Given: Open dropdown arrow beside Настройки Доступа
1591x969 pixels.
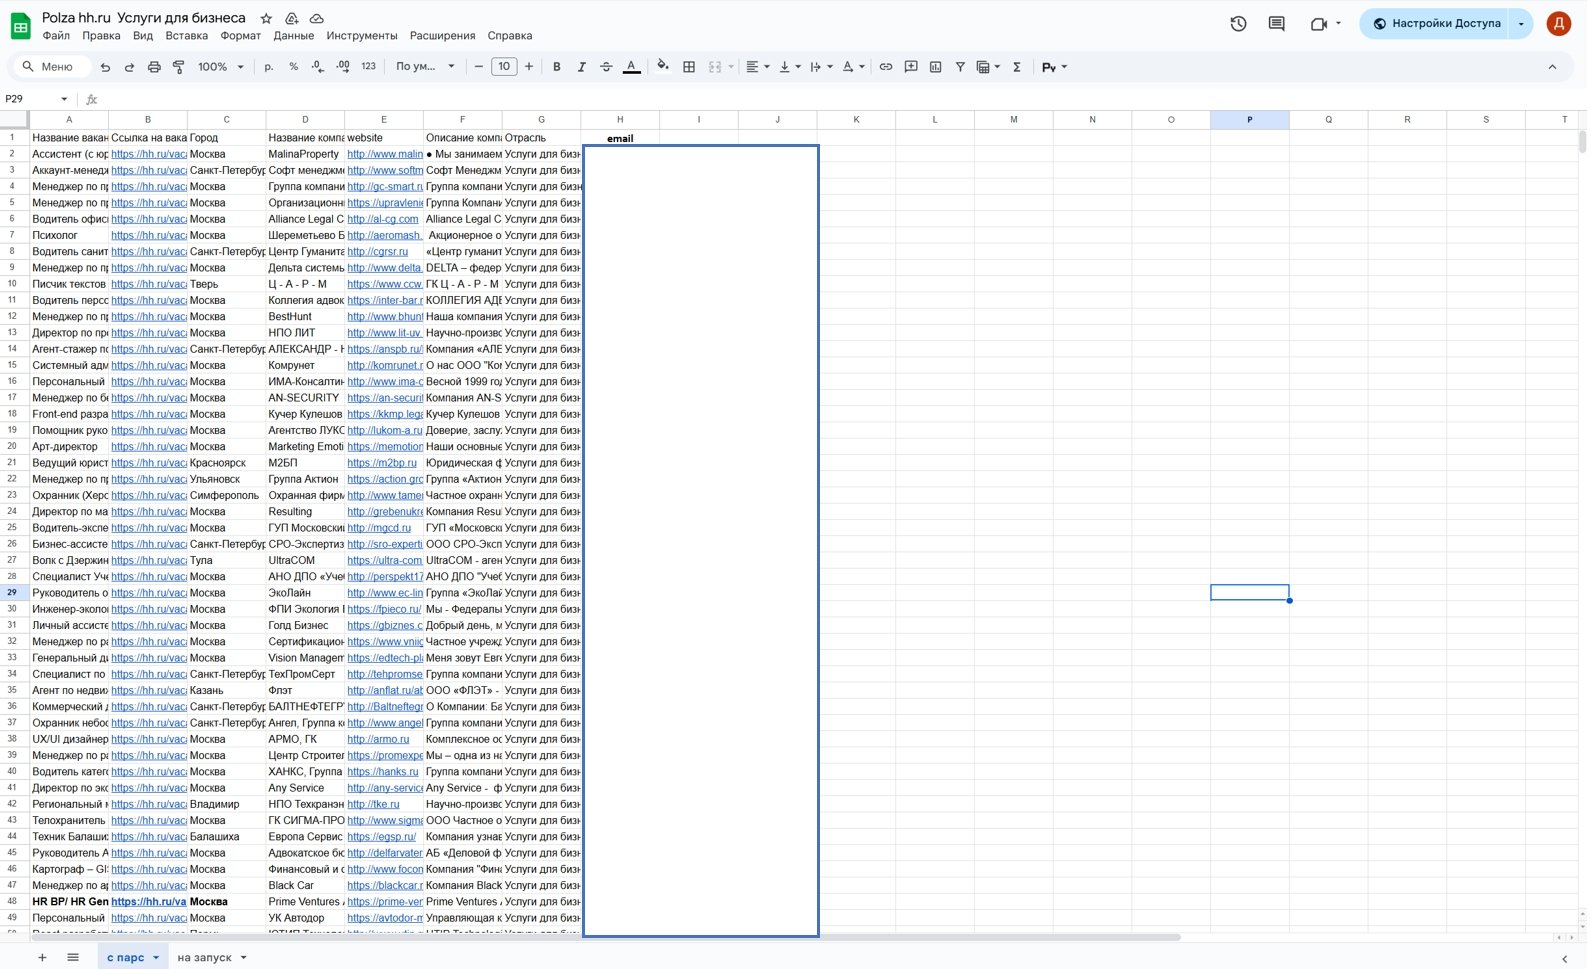Looking at the screenshot, I should pyautogui.click(x=1521, y=24).
